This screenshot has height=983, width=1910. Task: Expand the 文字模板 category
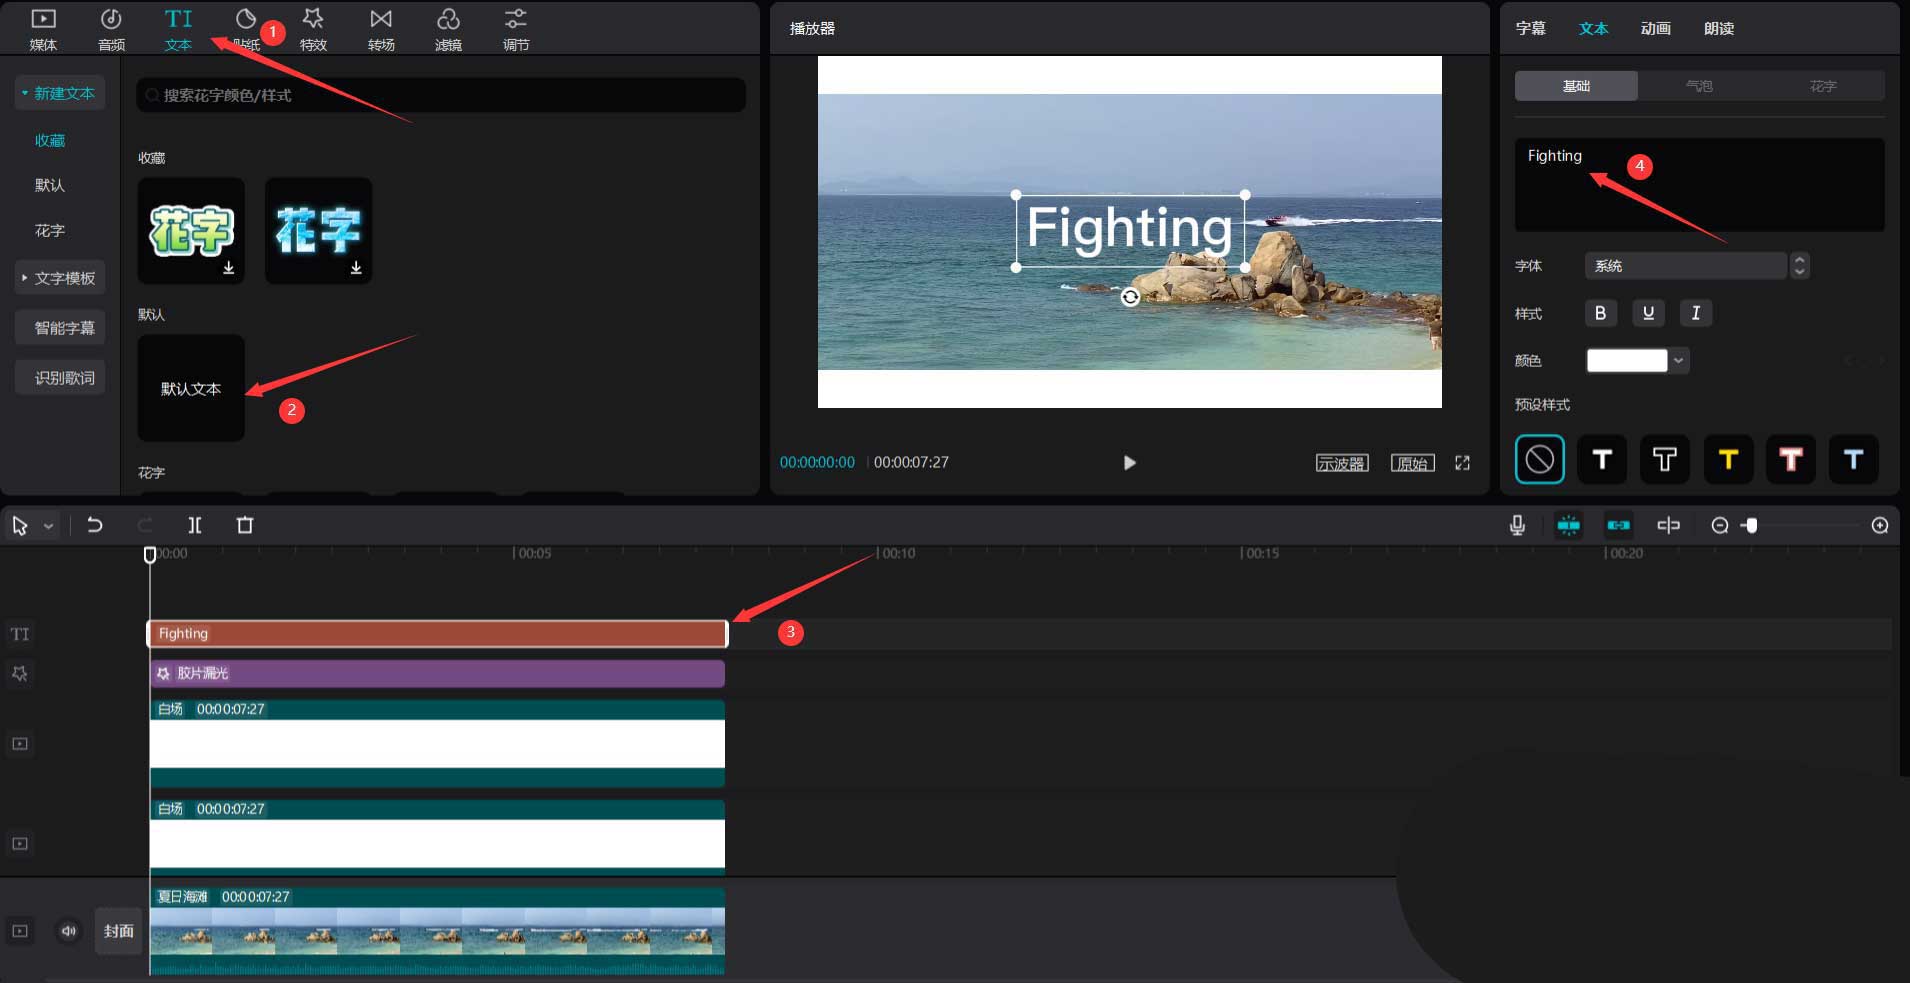tap(60, 278)
